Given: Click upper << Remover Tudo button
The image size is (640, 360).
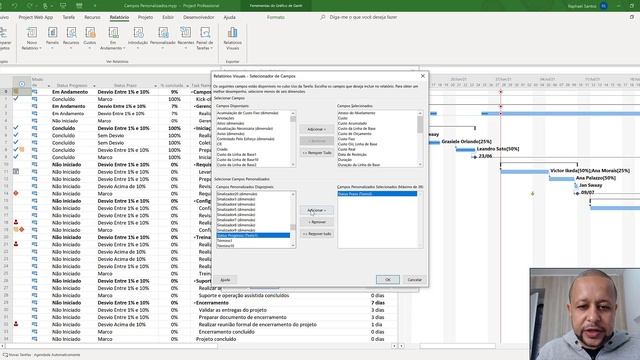Looking at the screenshot, I should 316,153.
